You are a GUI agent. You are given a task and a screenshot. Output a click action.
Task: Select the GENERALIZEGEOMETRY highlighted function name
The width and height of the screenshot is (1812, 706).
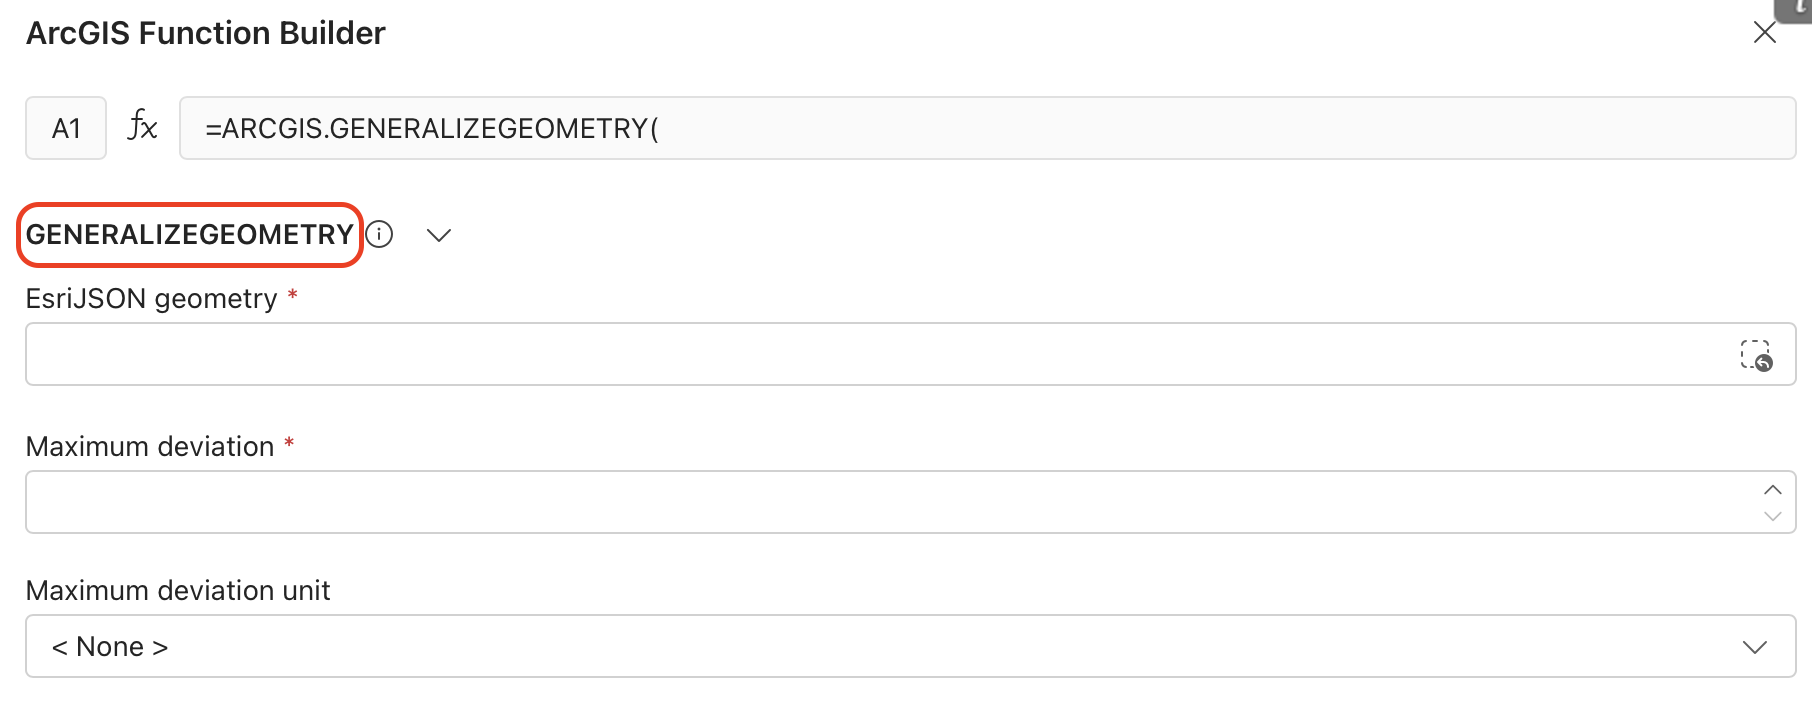coord(188,234)
